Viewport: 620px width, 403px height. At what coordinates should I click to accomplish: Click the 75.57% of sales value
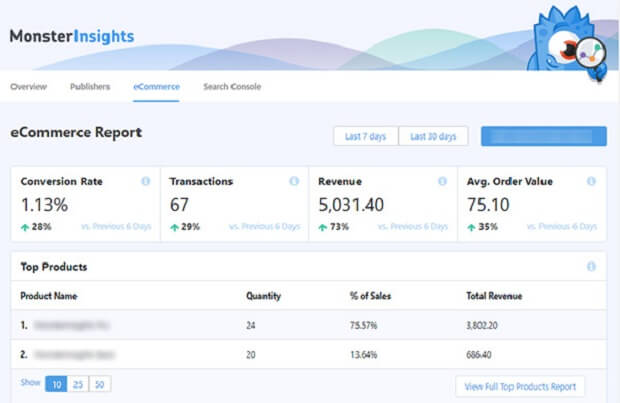click(363, 325)
